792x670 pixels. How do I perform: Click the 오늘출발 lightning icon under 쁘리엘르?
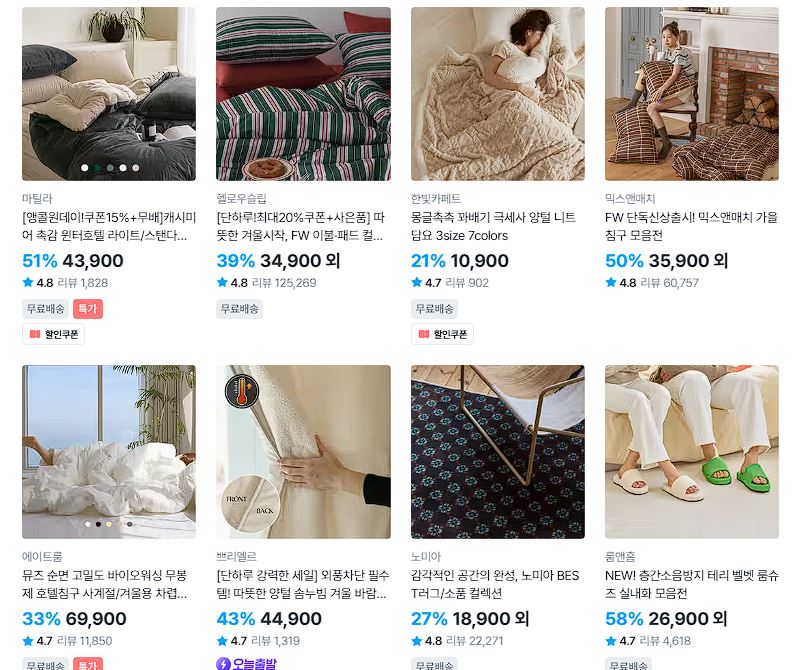coord(223,663)
